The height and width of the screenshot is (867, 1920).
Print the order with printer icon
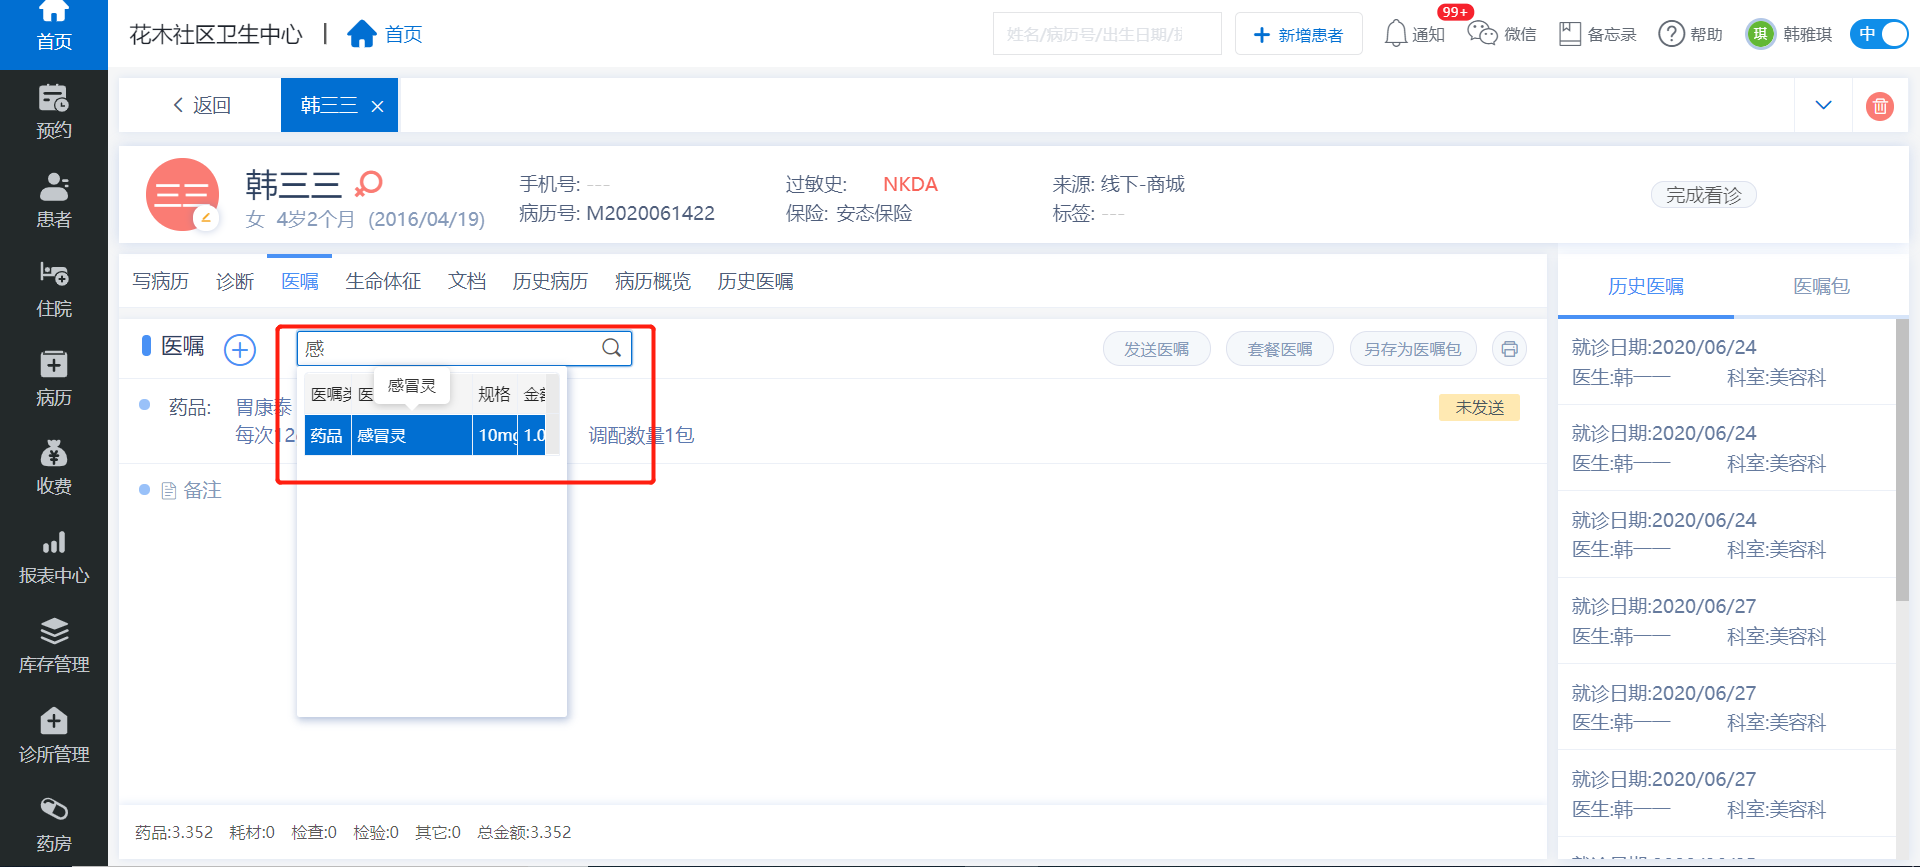(x=1509, y=349)
